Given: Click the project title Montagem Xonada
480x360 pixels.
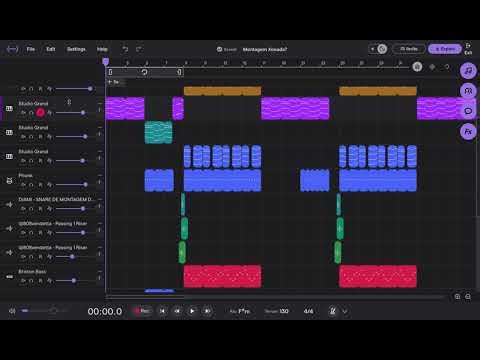Looking at the screenshot, I should [265, 49].
